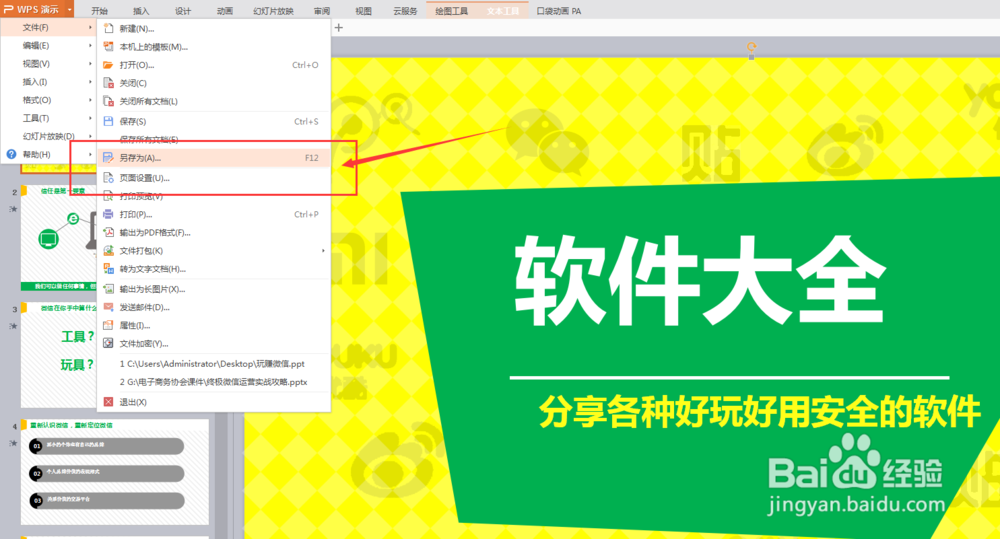Screen dimensions: 1000x539
Task: Expand the 格式(O) submenu
Action: (x=90, y=100)
